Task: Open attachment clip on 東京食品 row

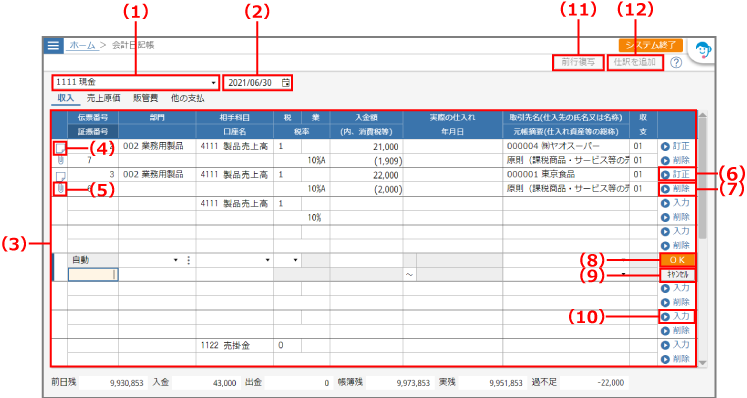Action: [61, 189]
